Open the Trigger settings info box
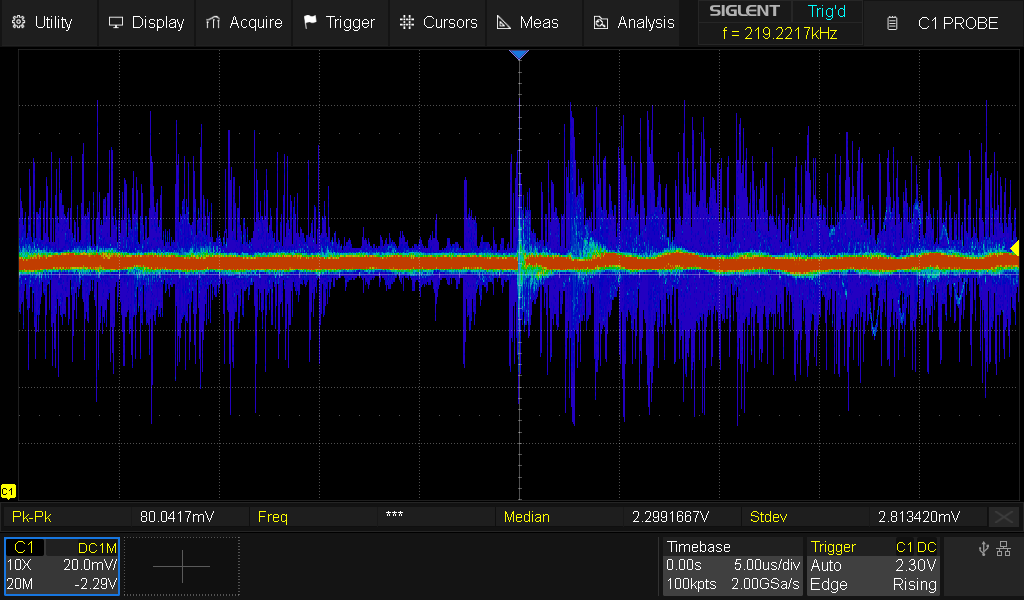Screen dimensions: 1024x600 click(x=874, y=566)
